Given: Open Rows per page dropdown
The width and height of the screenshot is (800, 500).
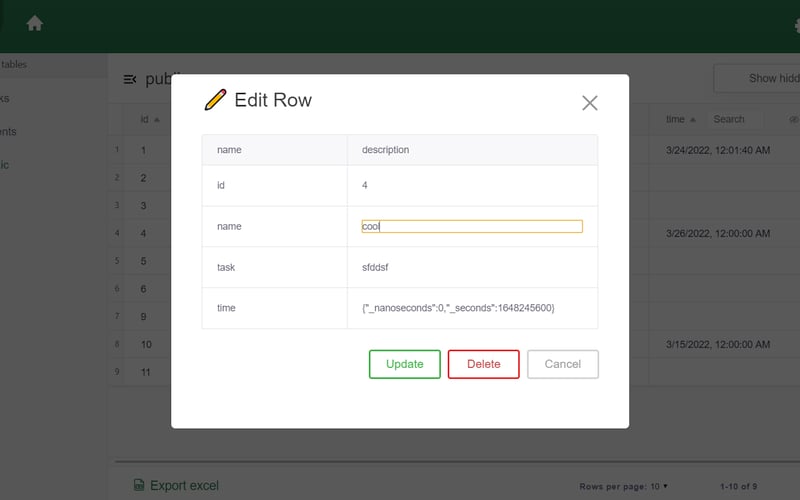Looking at the screenshot, I should tap(659, 486).
